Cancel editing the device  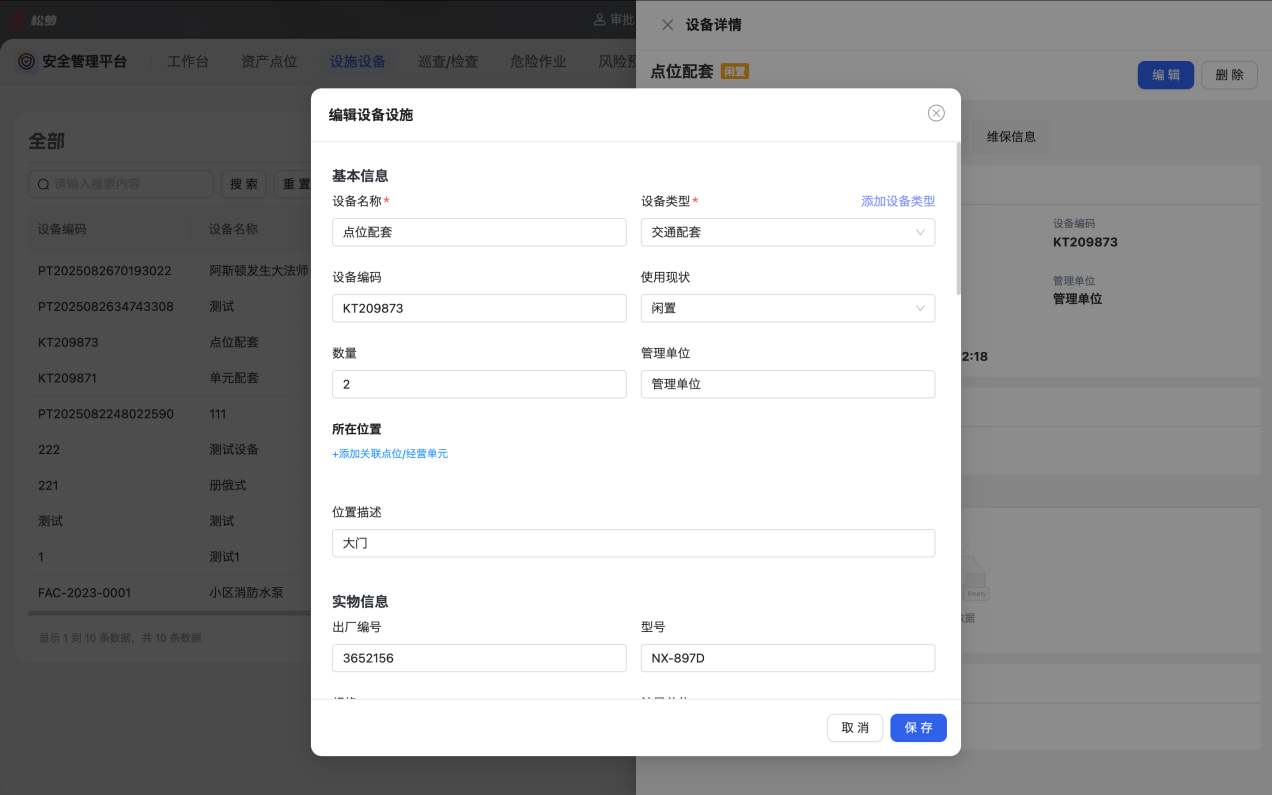click(854, 728)
